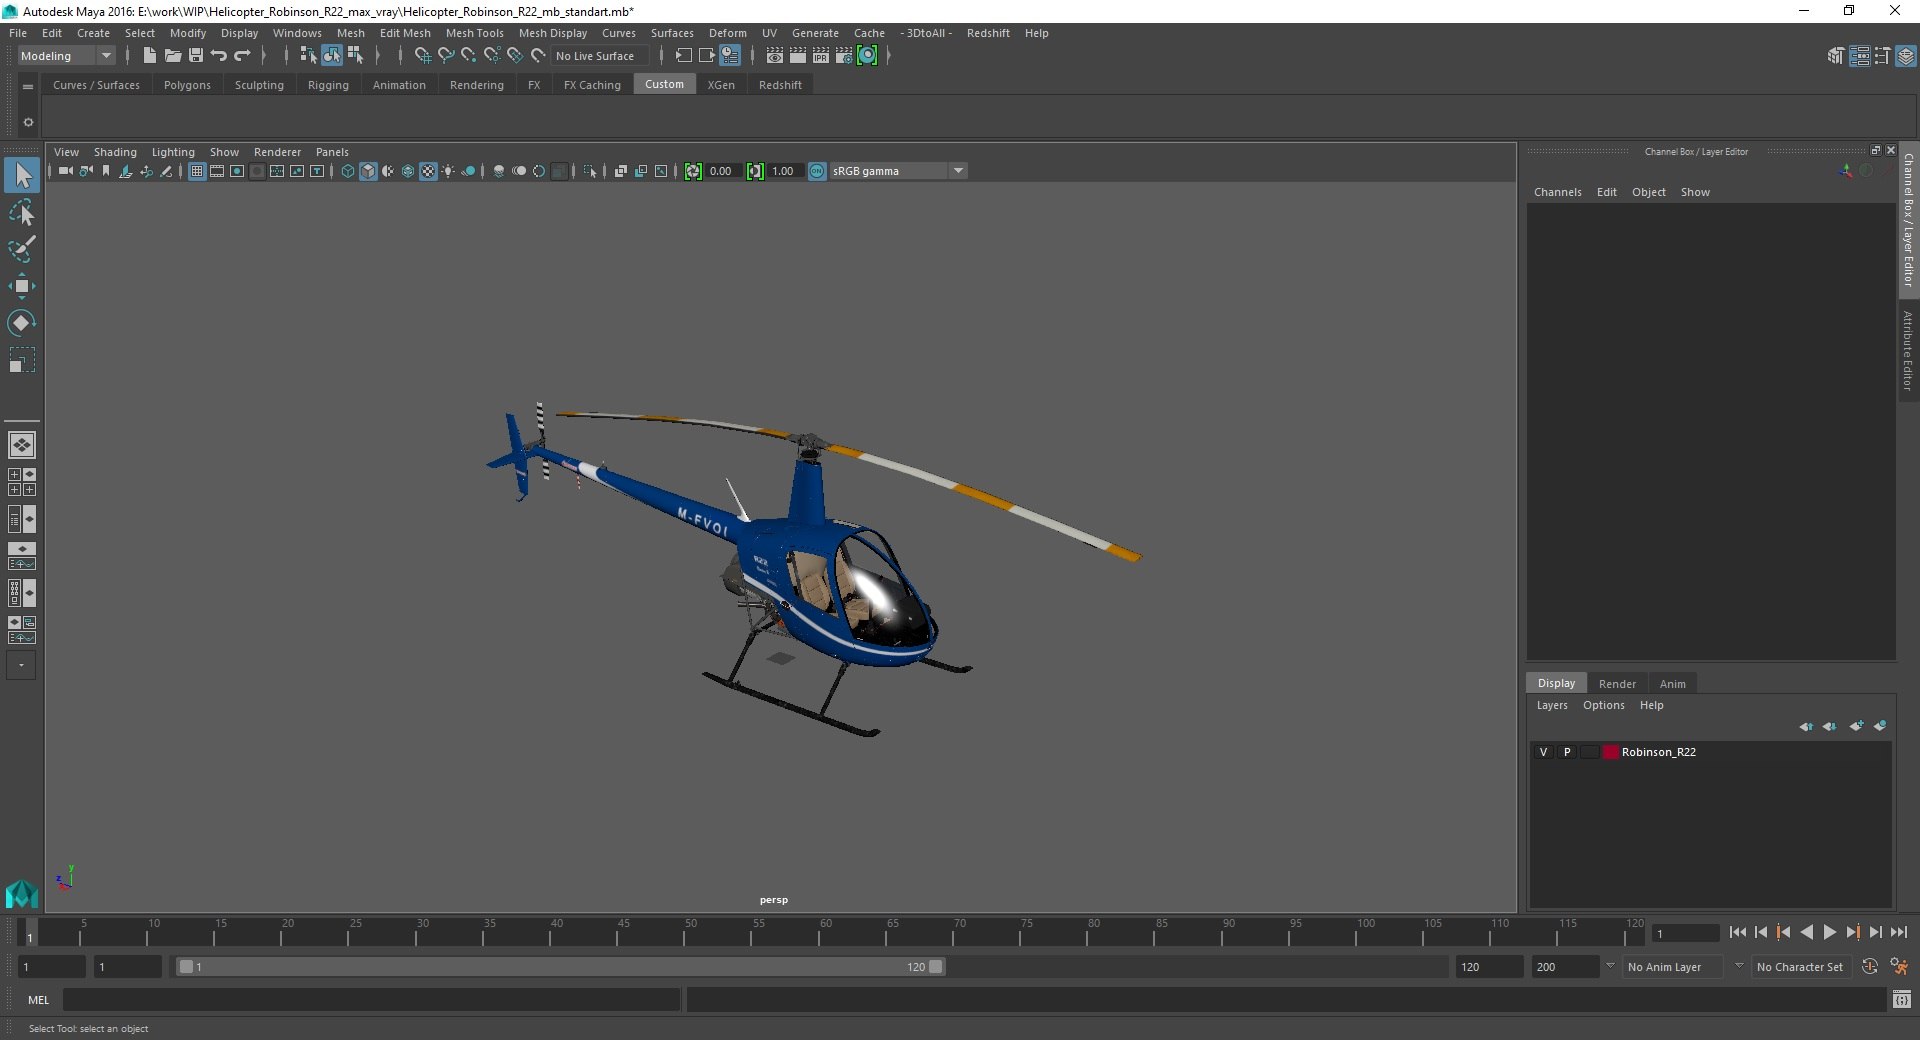Screen dimensions: 1920x1040
Task: Start IPR render
Action: (x=821, y=56)
